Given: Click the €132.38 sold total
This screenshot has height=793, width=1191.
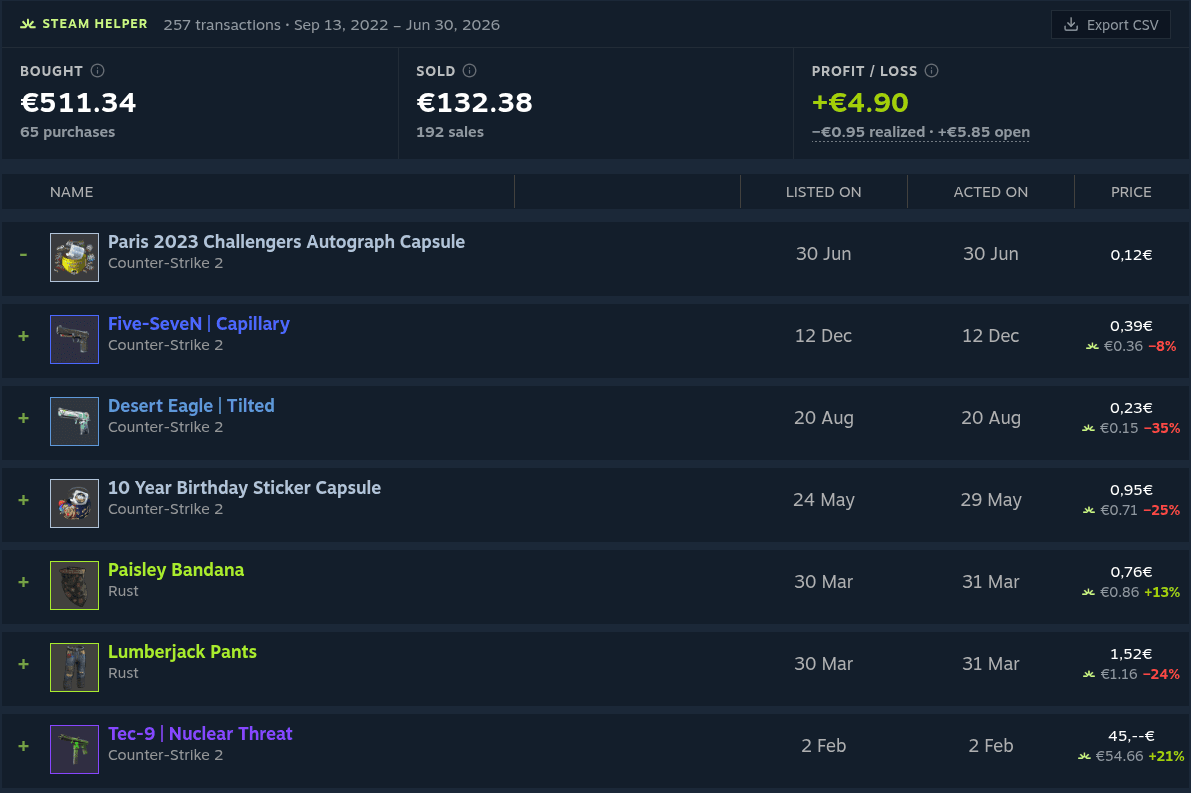Looking at the screenshot, I should pyautogui.click(x=475, y=103).
